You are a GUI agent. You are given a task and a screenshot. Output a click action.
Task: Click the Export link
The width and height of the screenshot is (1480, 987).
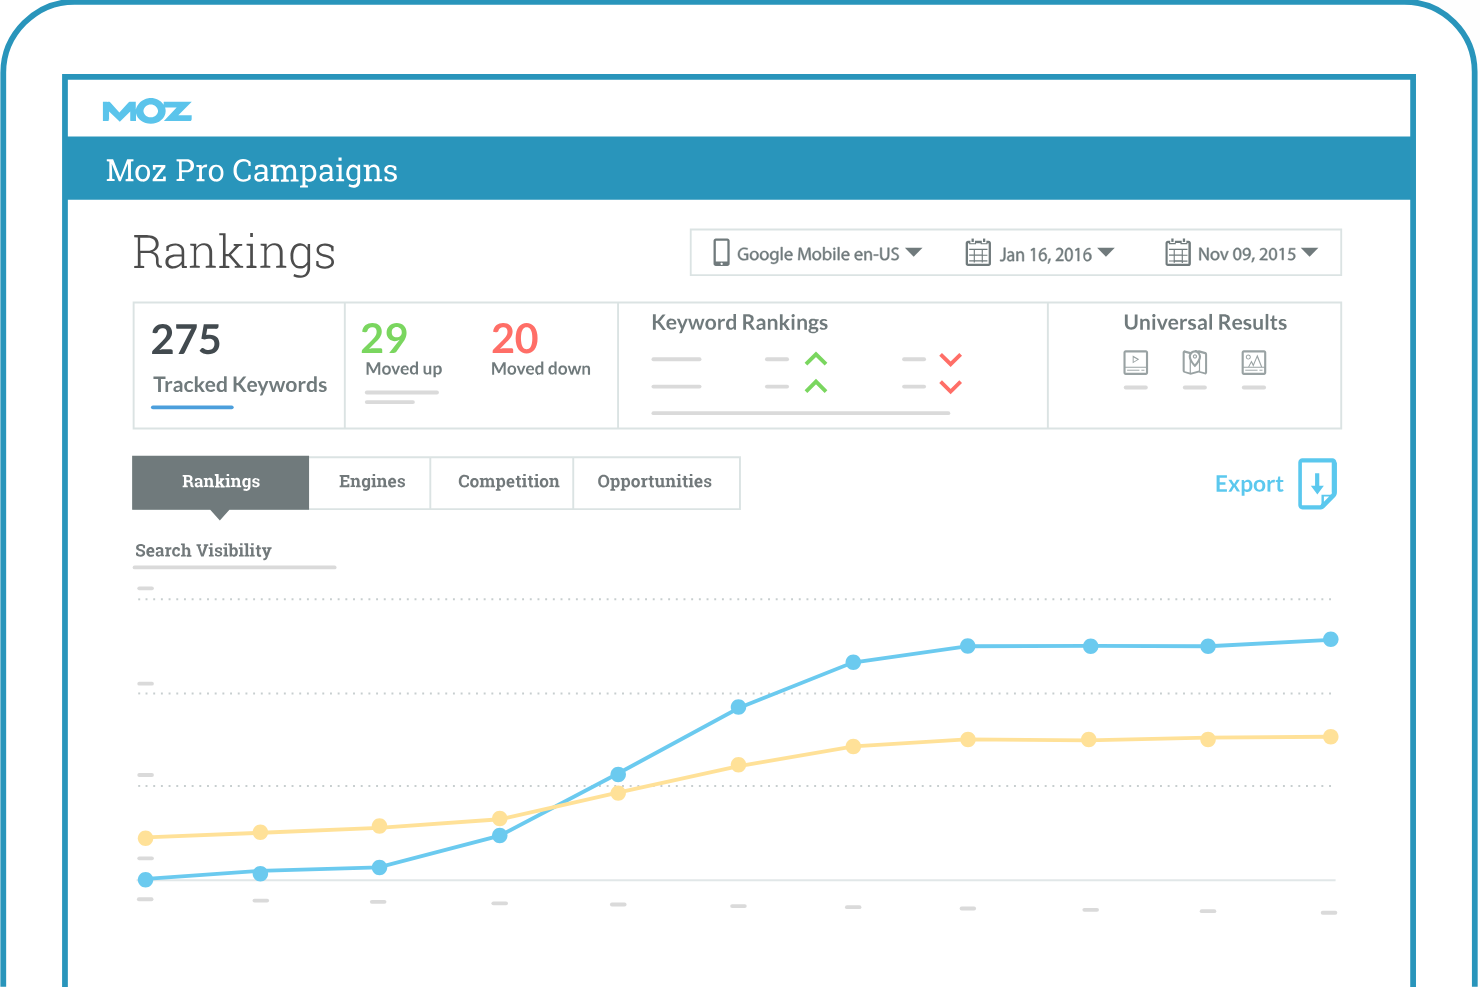[1249, 484]
